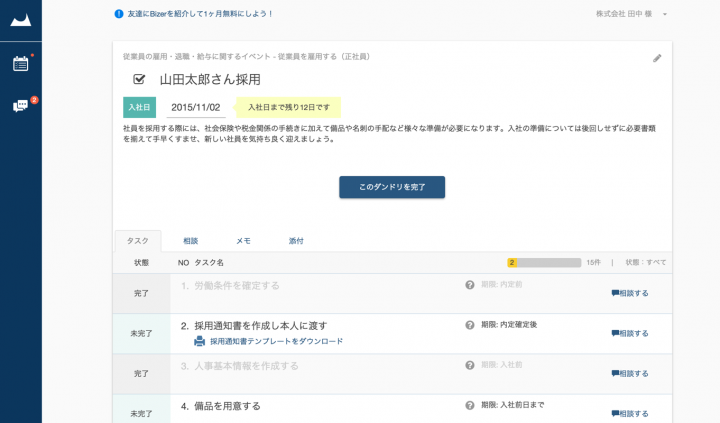Select the タスク tab
720x423 pixels.
(138, 241)
